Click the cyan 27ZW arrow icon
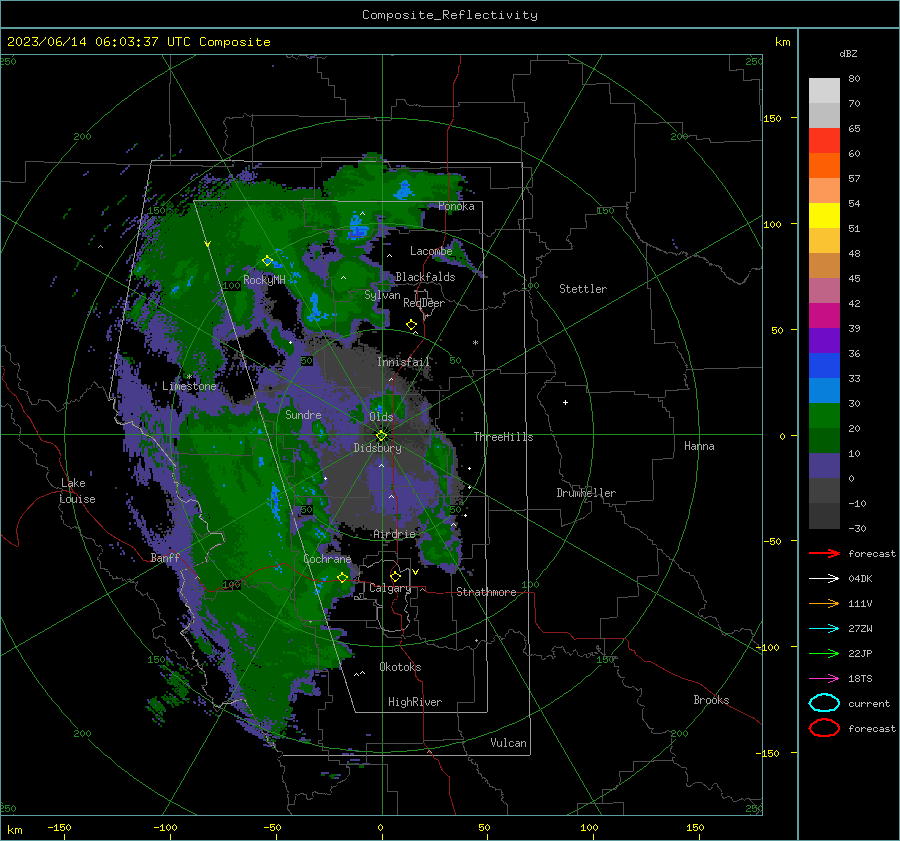This screenshot has height=841, width=900. click(824, 629)
